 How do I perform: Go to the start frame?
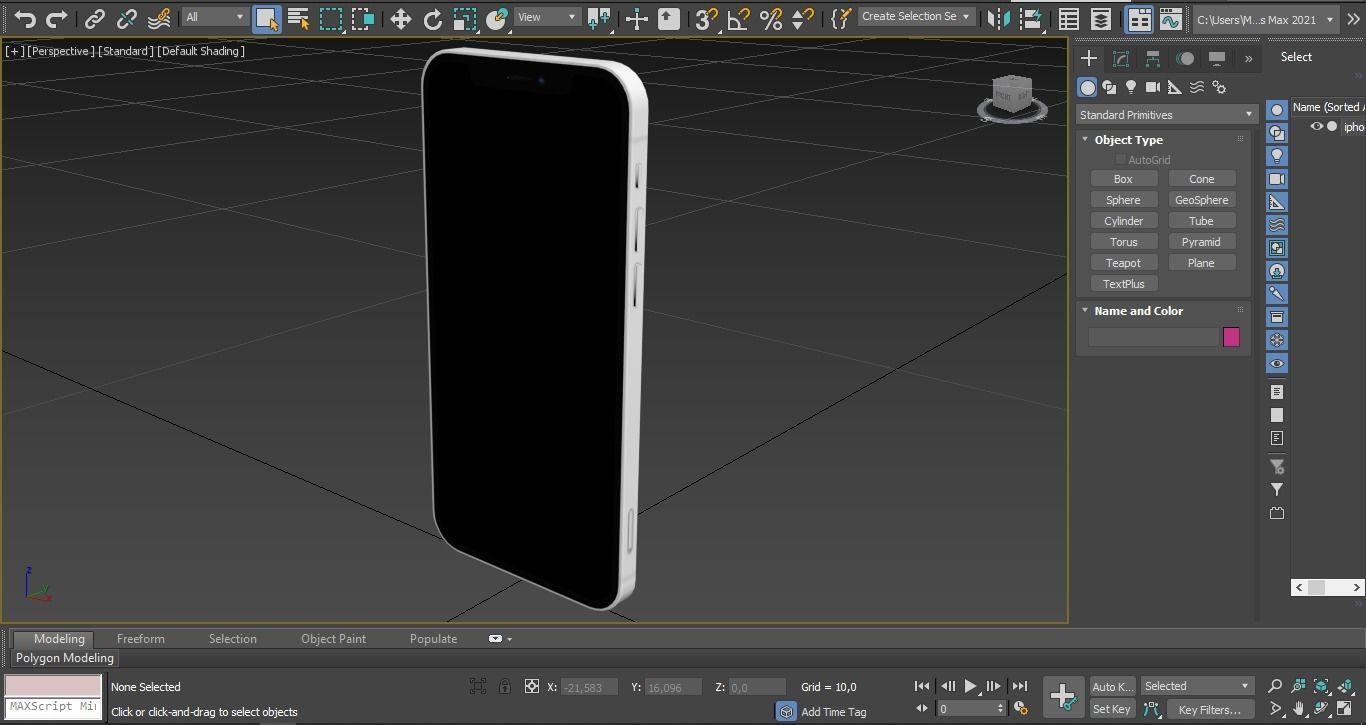coord(922,686)
